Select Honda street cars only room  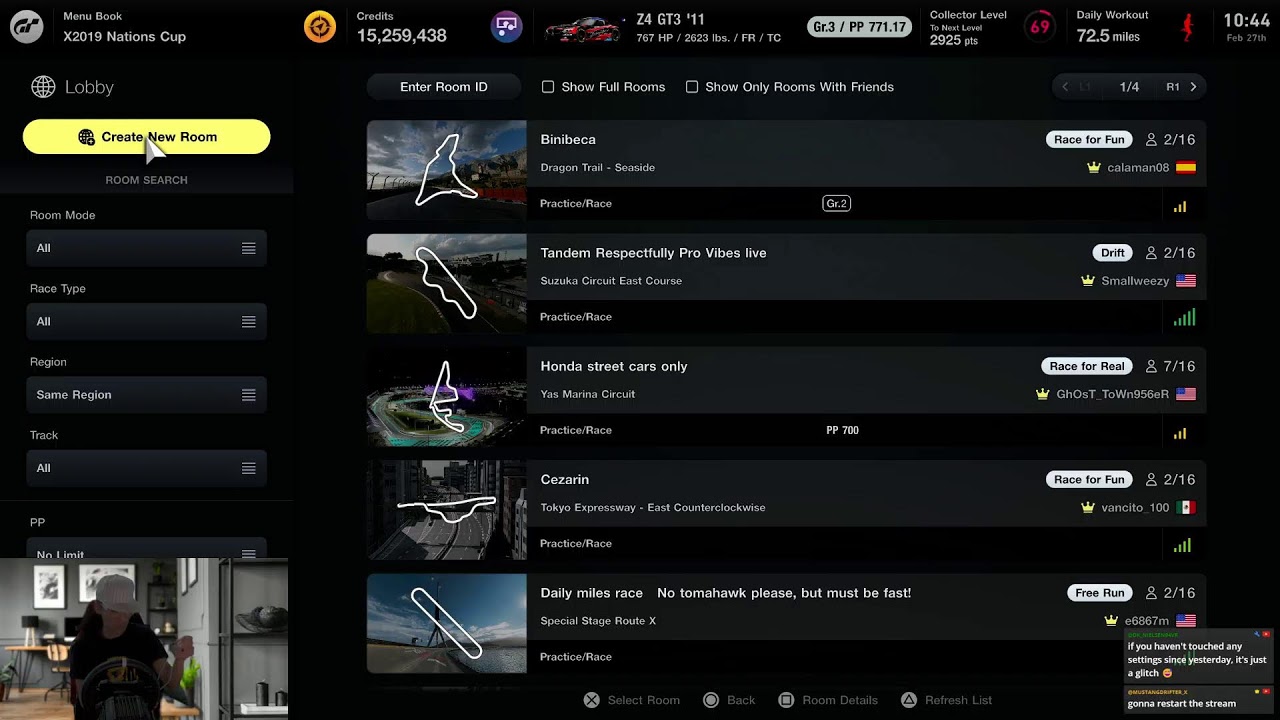point(614,366)
